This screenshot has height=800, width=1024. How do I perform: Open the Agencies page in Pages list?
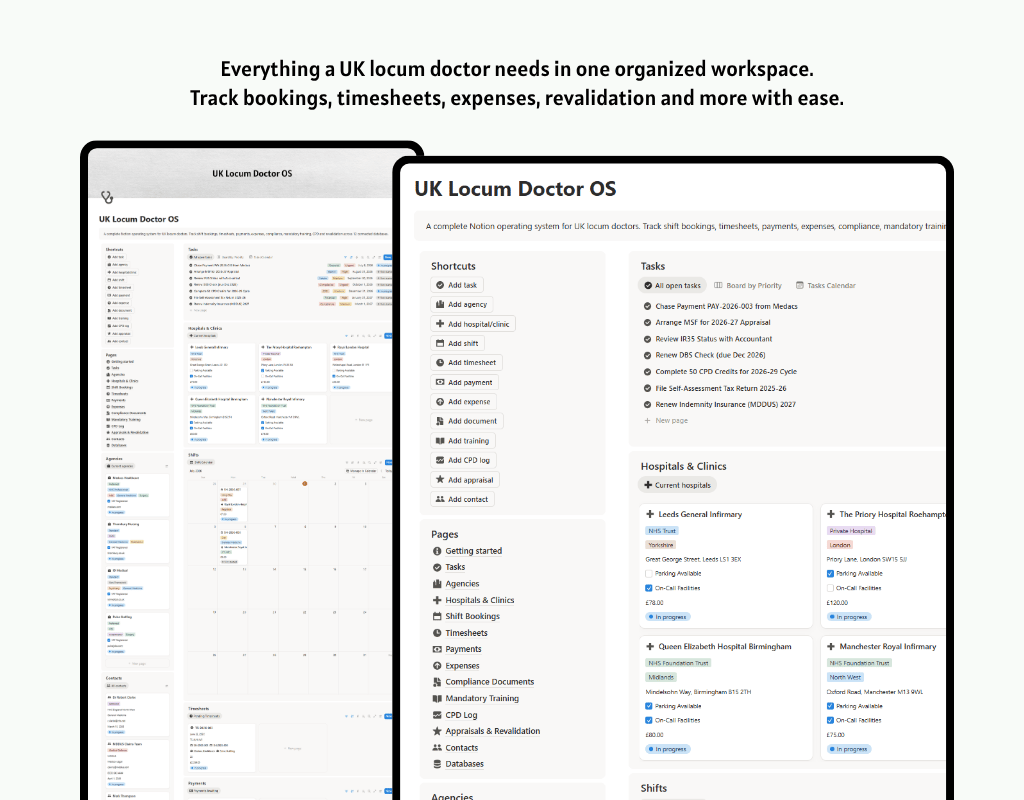462,584
